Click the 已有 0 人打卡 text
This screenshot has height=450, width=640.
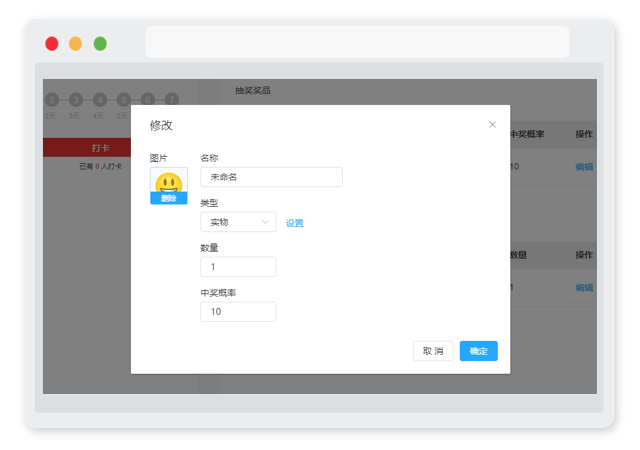click(x=100, y=167)
